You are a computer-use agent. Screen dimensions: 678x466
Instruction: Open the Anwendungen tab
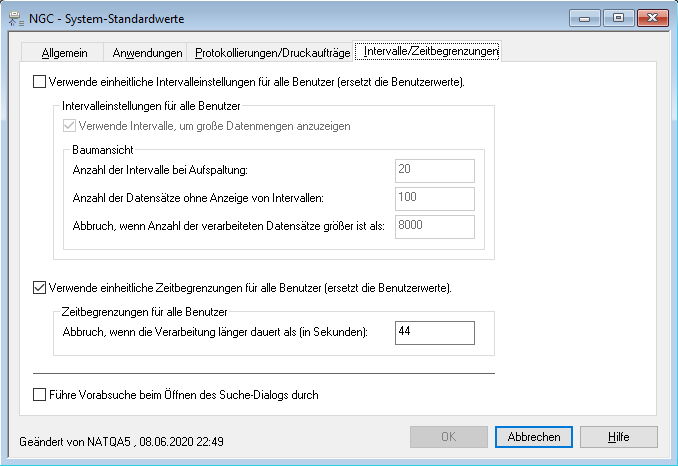point(145,53)
